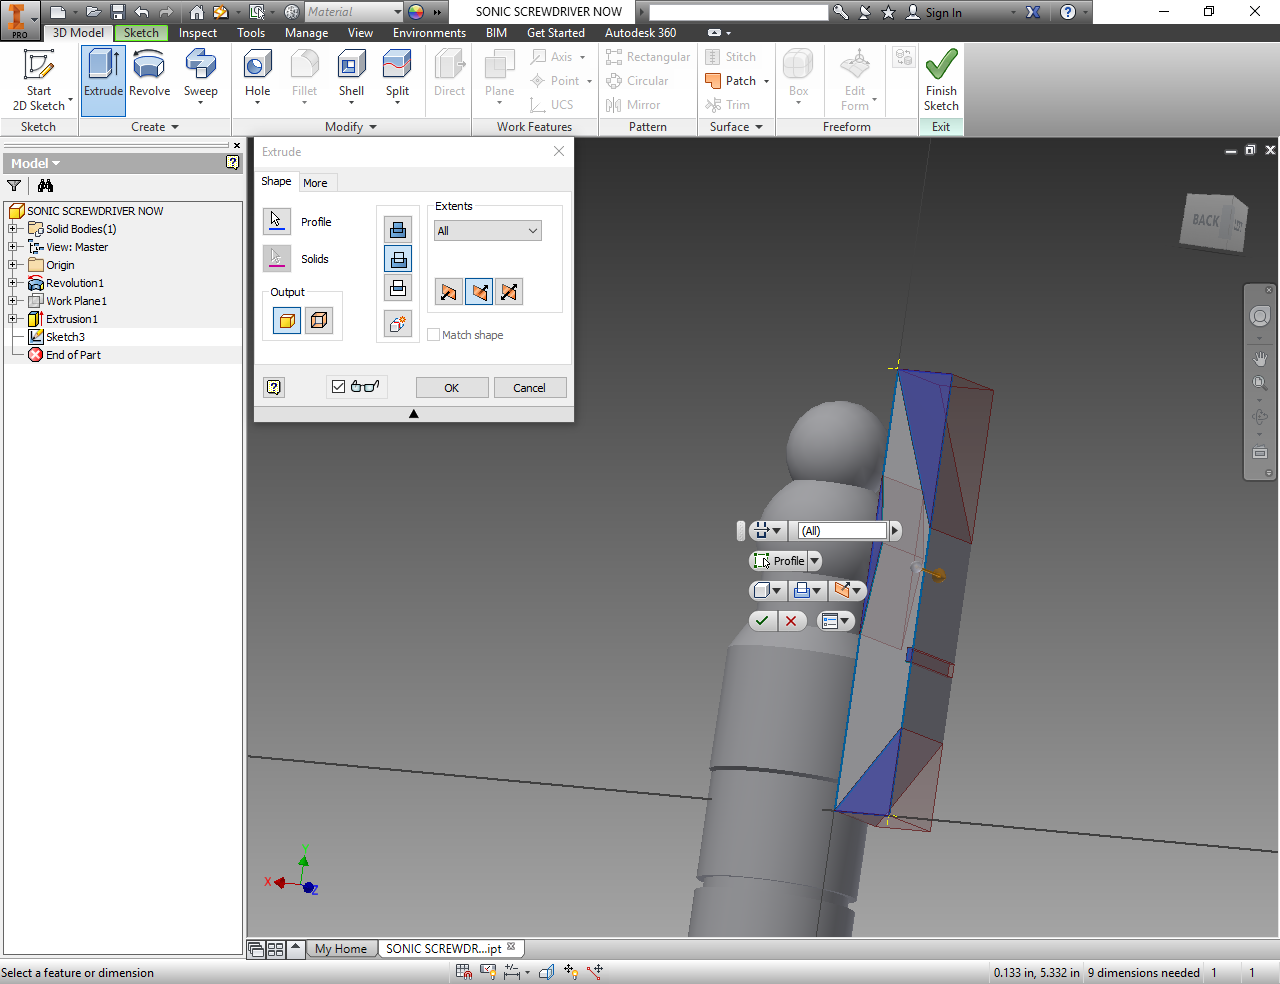Open the Modify panel dropdown

click(x=351, y=127)
